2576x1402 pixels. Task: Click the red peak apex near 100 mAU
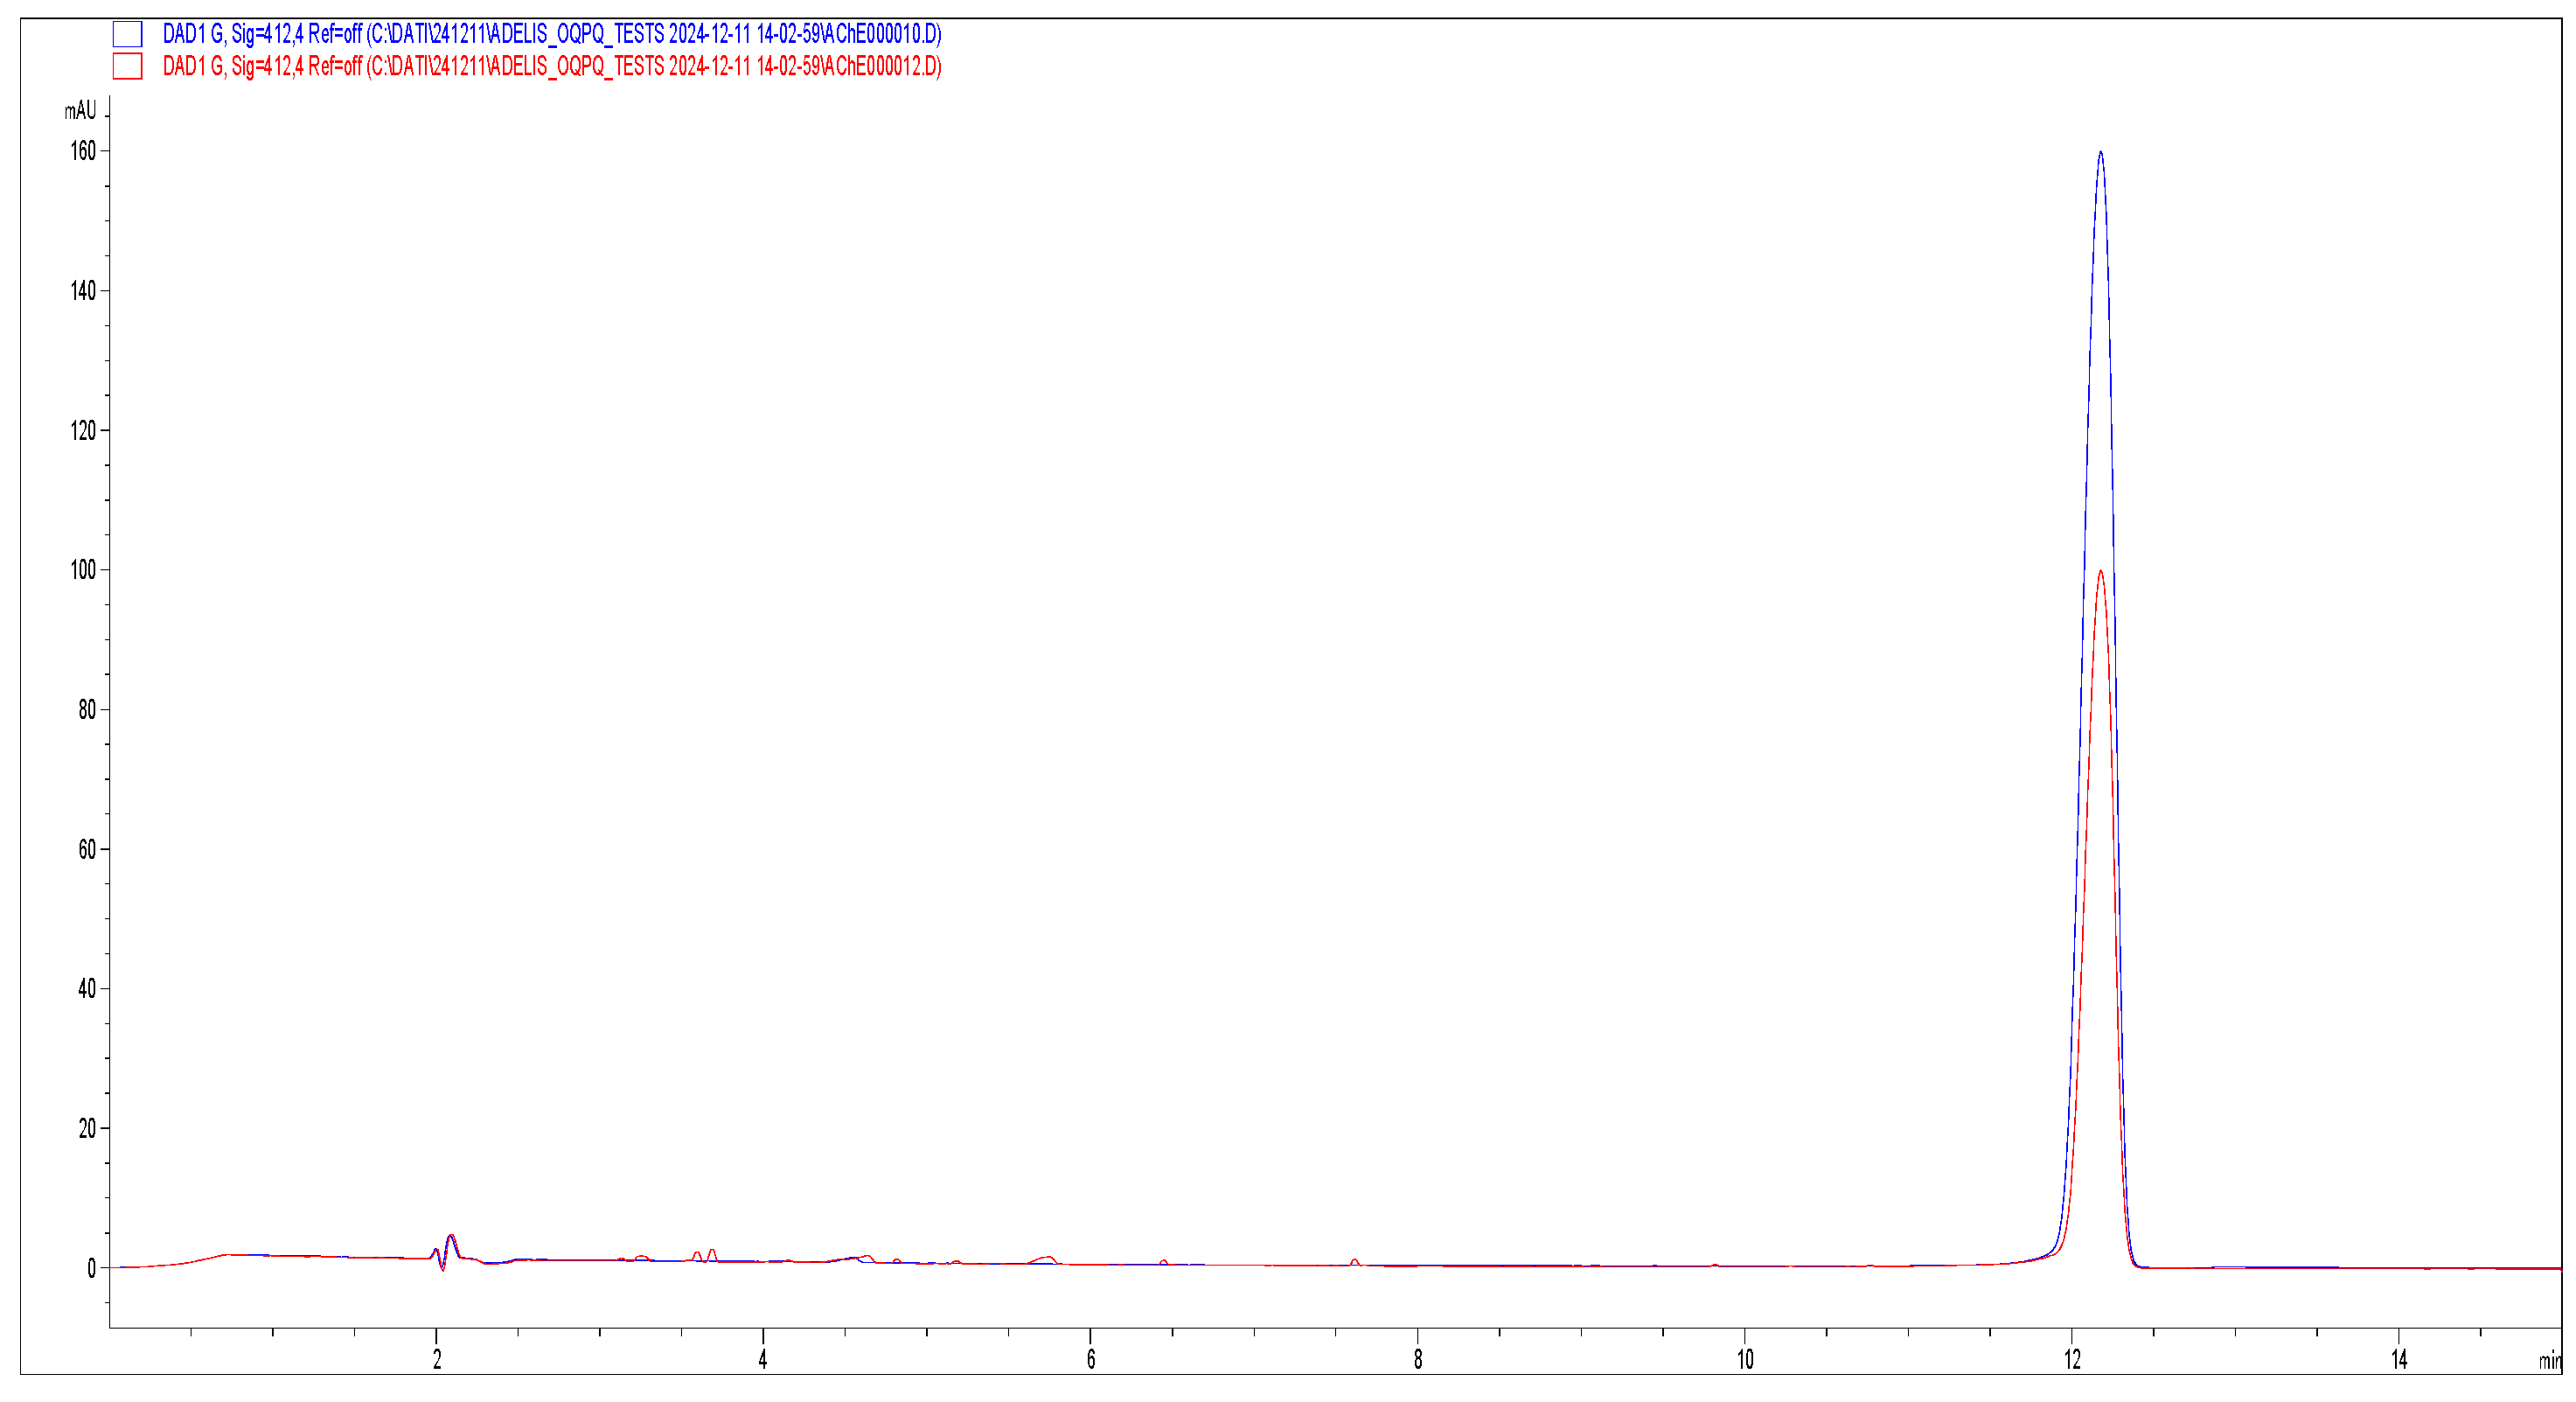tap(2100, 572)
